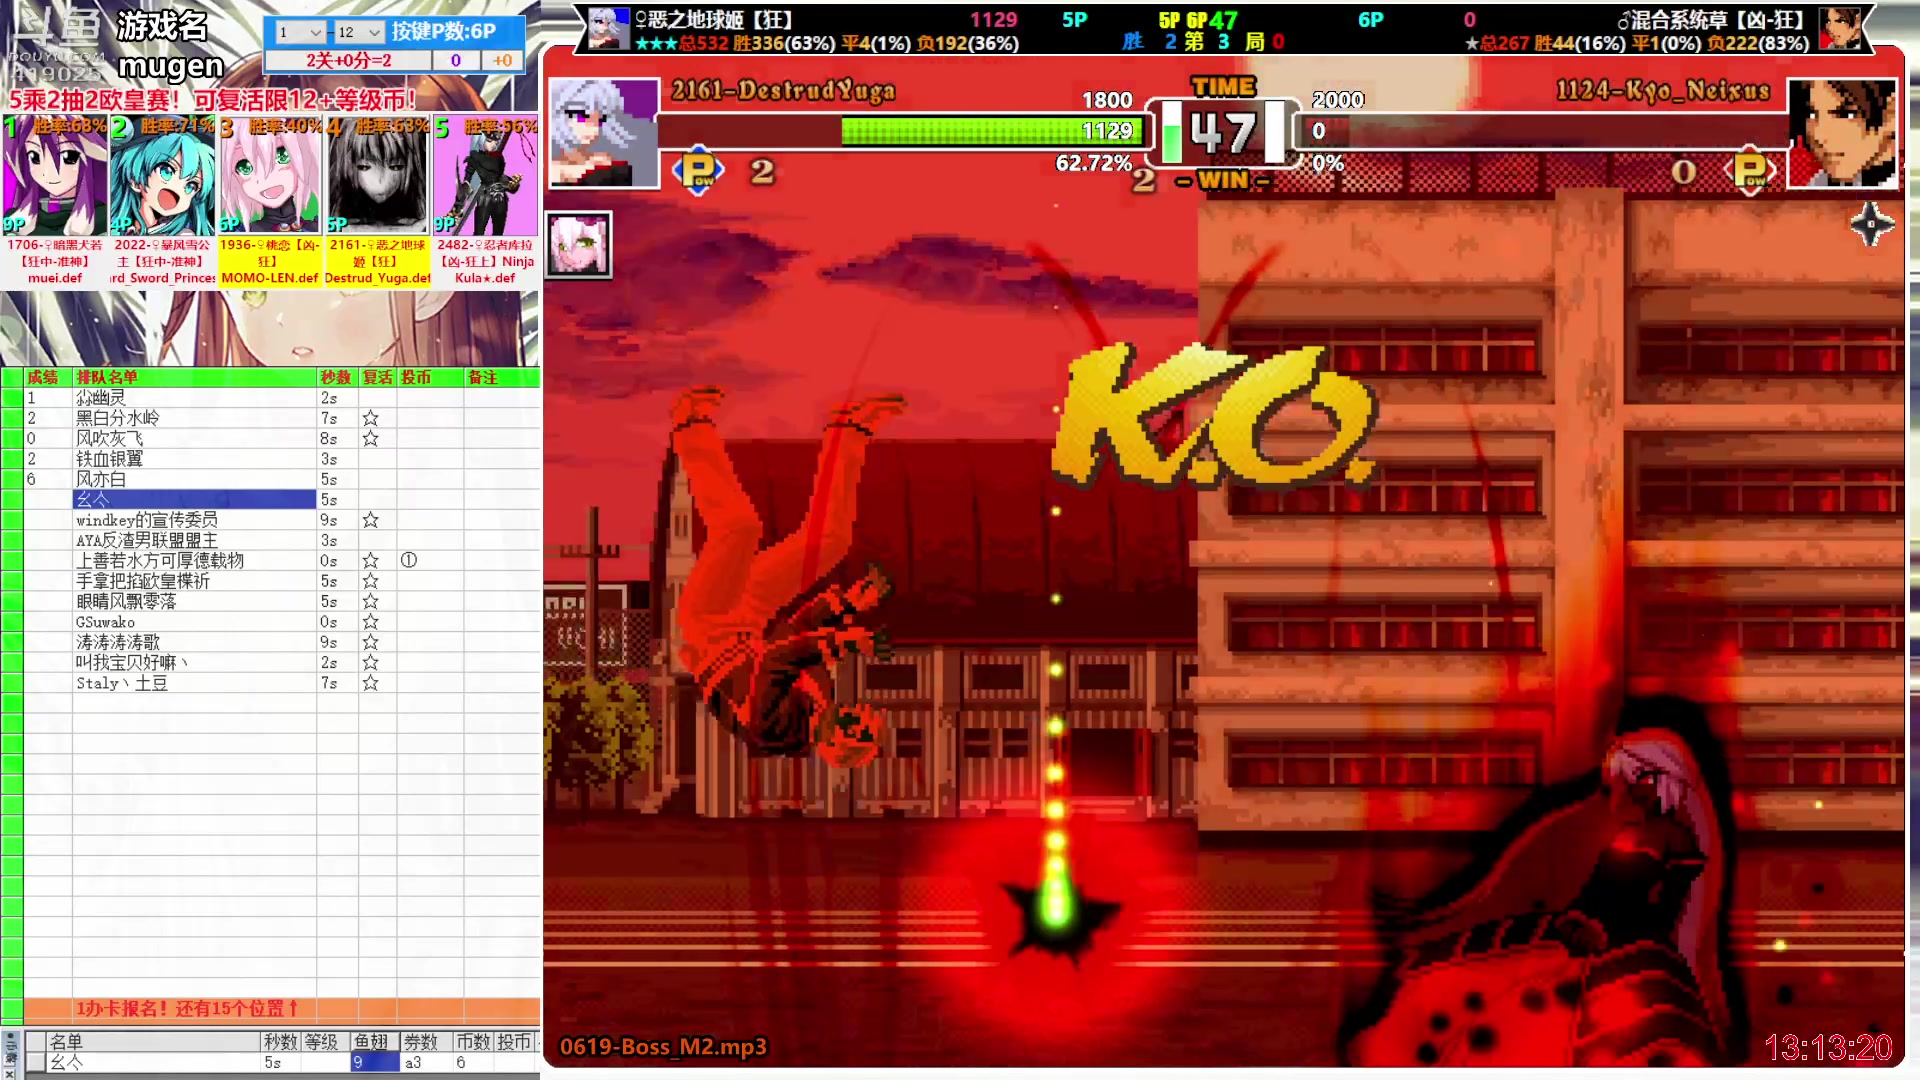Viewport: 1920px width, 1080px height.
Task: Select character 4 Destrud Yuga portrait
Action: coord(377,175)
